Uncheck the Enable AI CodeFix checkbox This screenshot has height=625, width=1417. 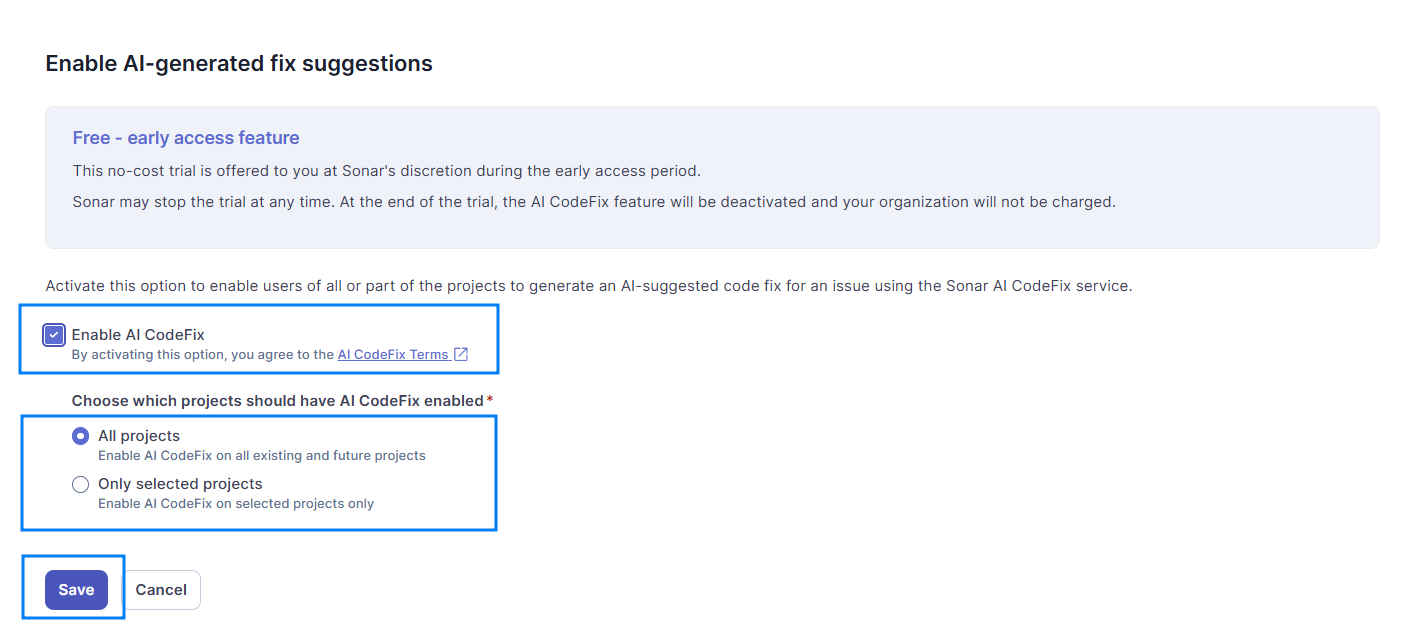click(x=54, y=335)
